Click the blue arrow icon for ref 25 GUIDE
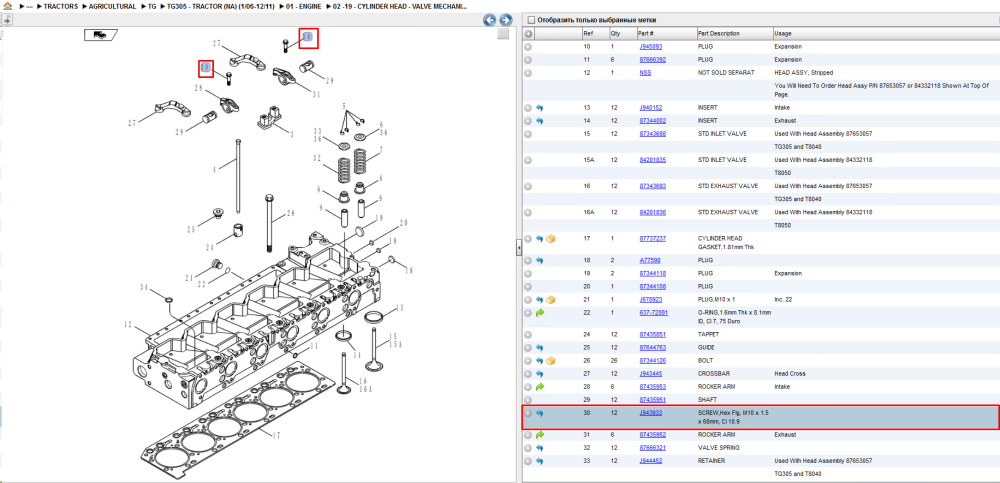1000x483 pixels. [x=540, y=348]
